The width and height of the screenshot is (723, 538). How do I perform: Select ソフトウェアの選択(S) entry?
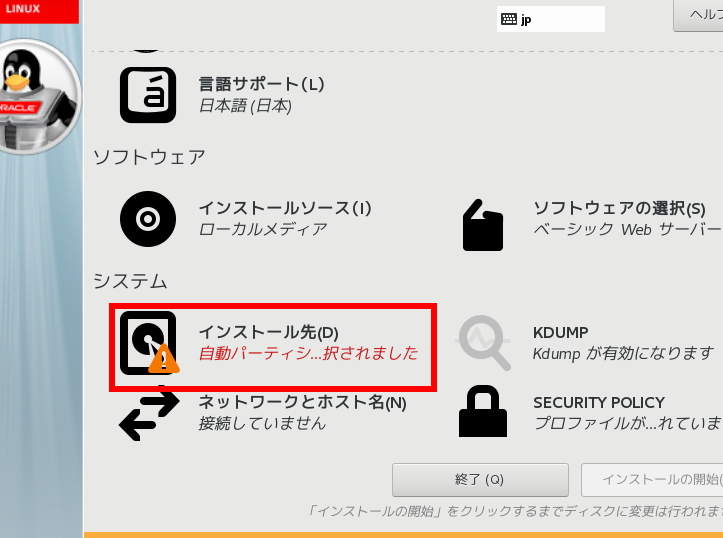click(619, 208)
